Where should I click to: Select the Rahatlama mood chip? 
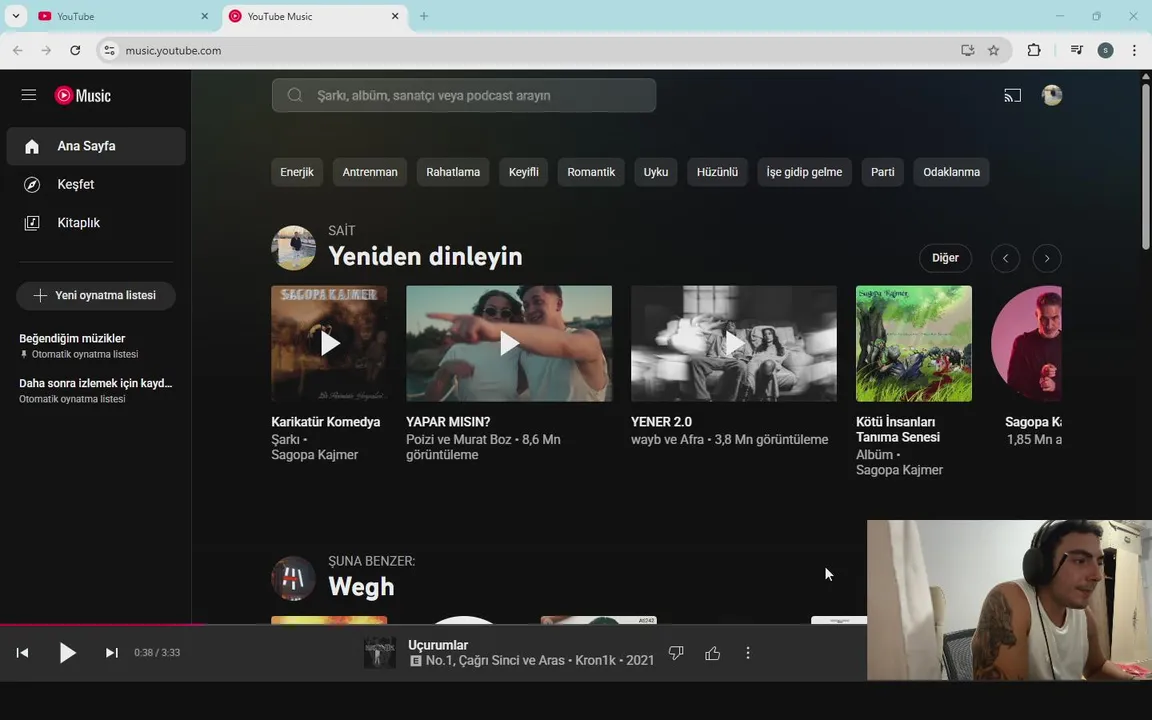coord(453,172)
